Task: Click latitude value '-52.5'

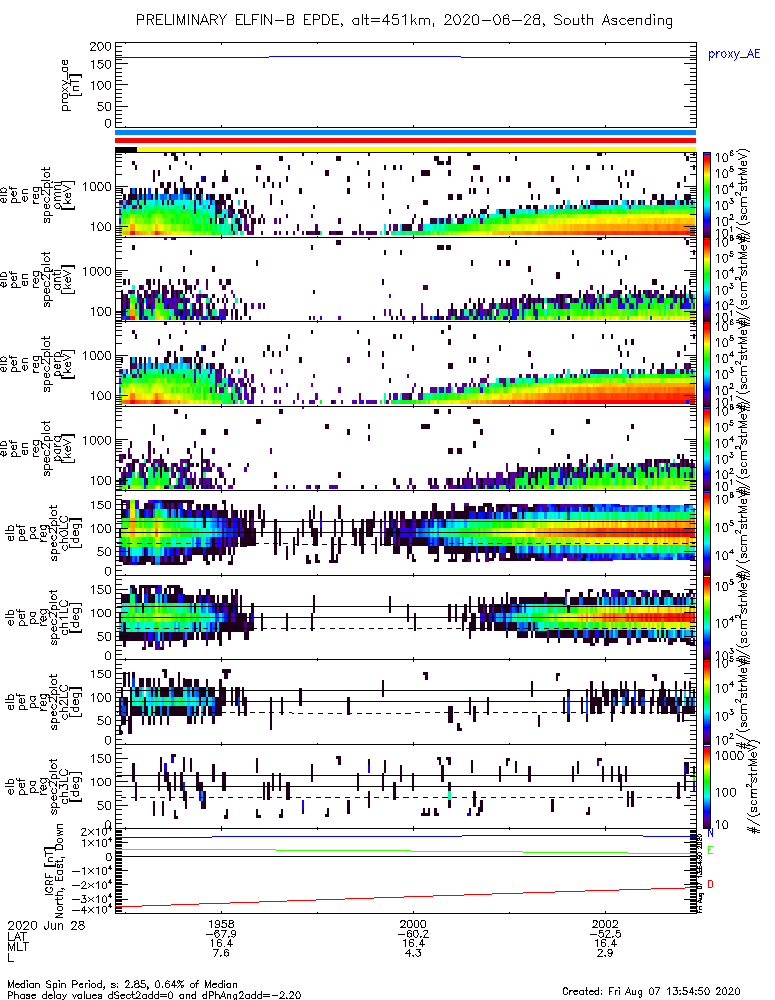Action: point(605,934)
